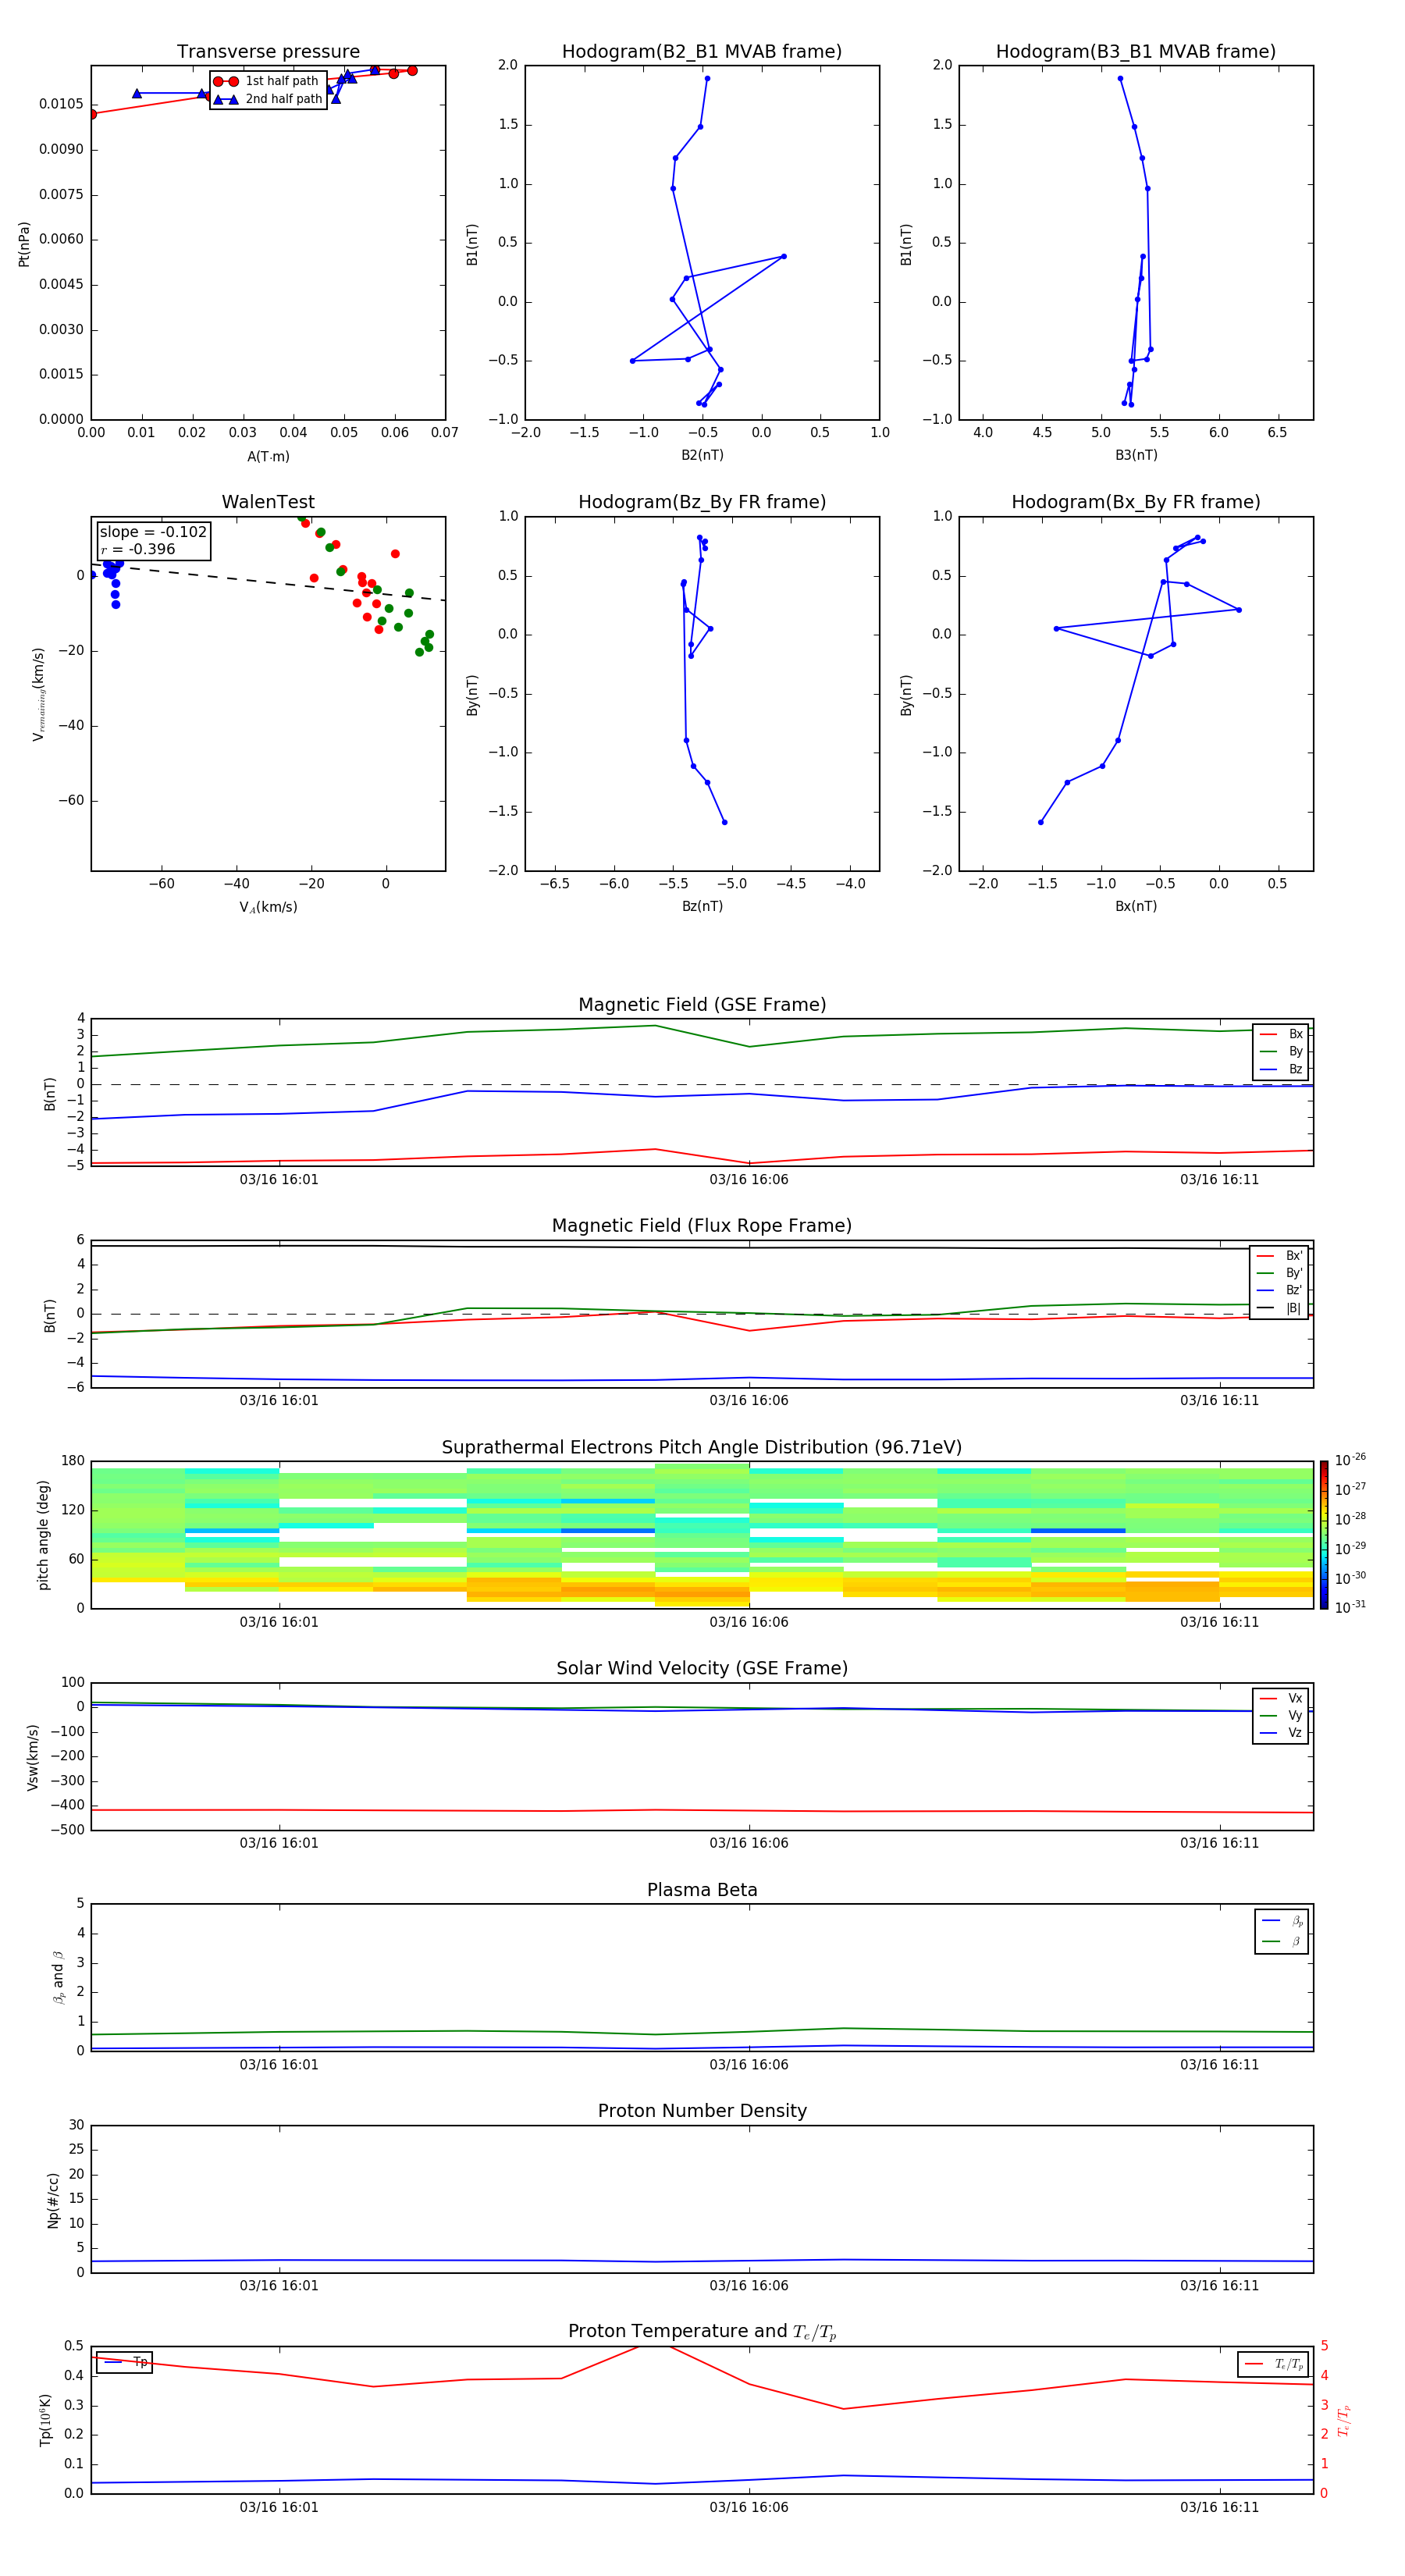Screen dimensions: 1405x2576
Task: Click the β_p legend entry in Plasma Beta
Action: tap(1282, 1921)
